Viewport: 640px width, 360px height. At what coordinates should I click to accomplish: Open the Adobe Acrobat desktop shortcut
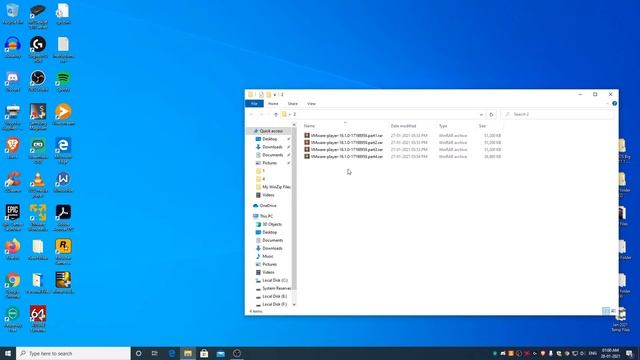(63, 218)
